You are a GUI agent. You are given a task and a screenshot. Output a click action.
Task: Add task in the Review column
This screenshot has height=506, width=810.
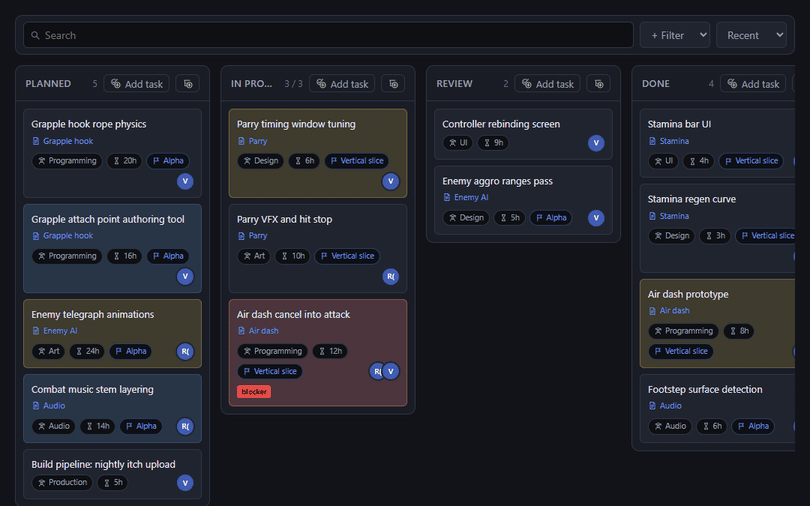pyautogui.click(x=548, y=84)
